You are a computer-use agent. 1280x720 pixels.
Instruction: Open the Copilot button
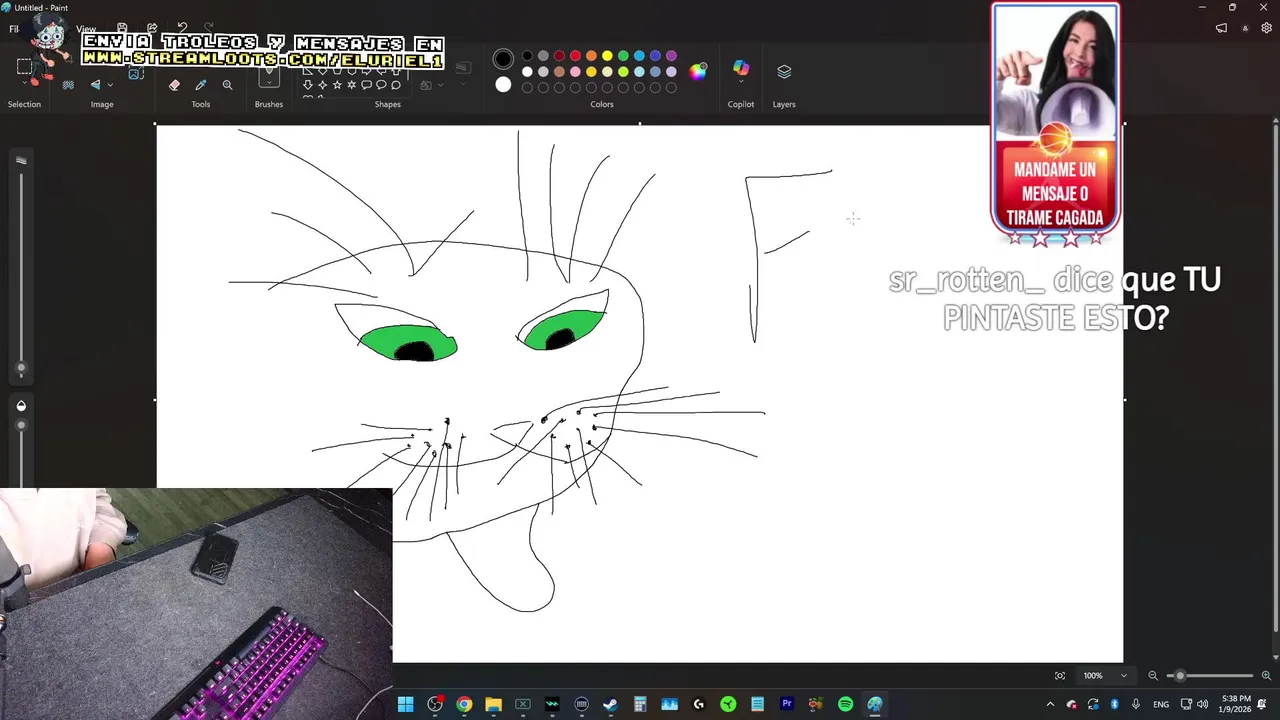click(x=741, y=68)
